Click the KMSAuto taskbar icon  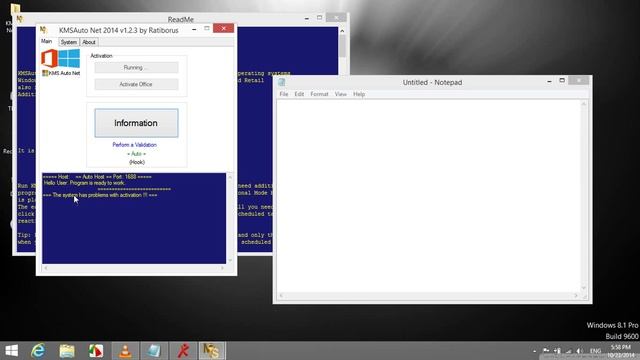(x=211, y=351)
